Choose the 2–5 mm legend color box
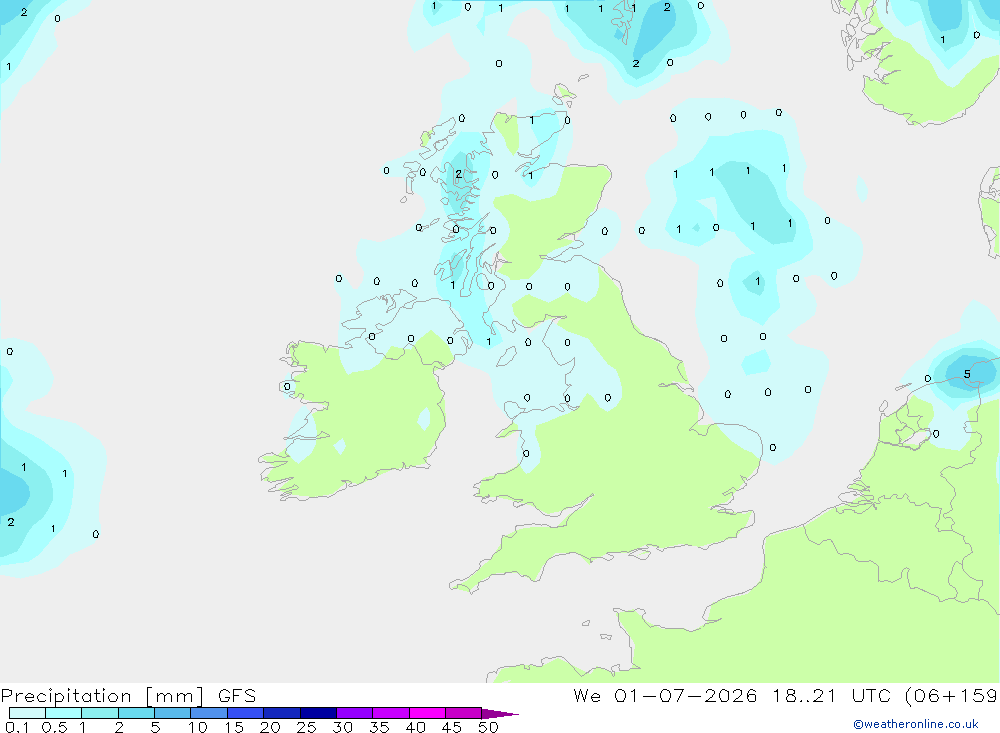 click(x=136, y=713)
